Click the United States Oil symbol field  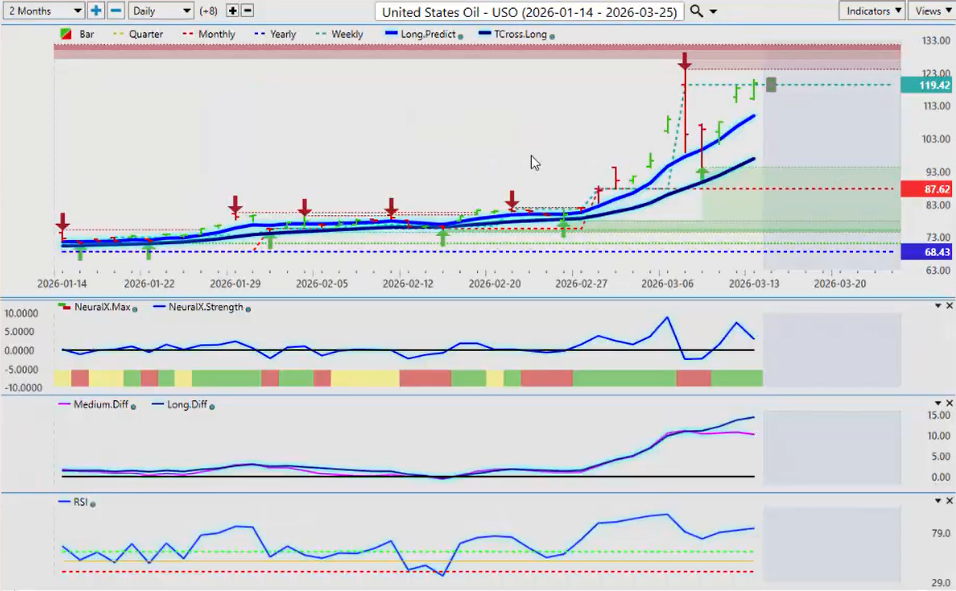coord(530,11)
